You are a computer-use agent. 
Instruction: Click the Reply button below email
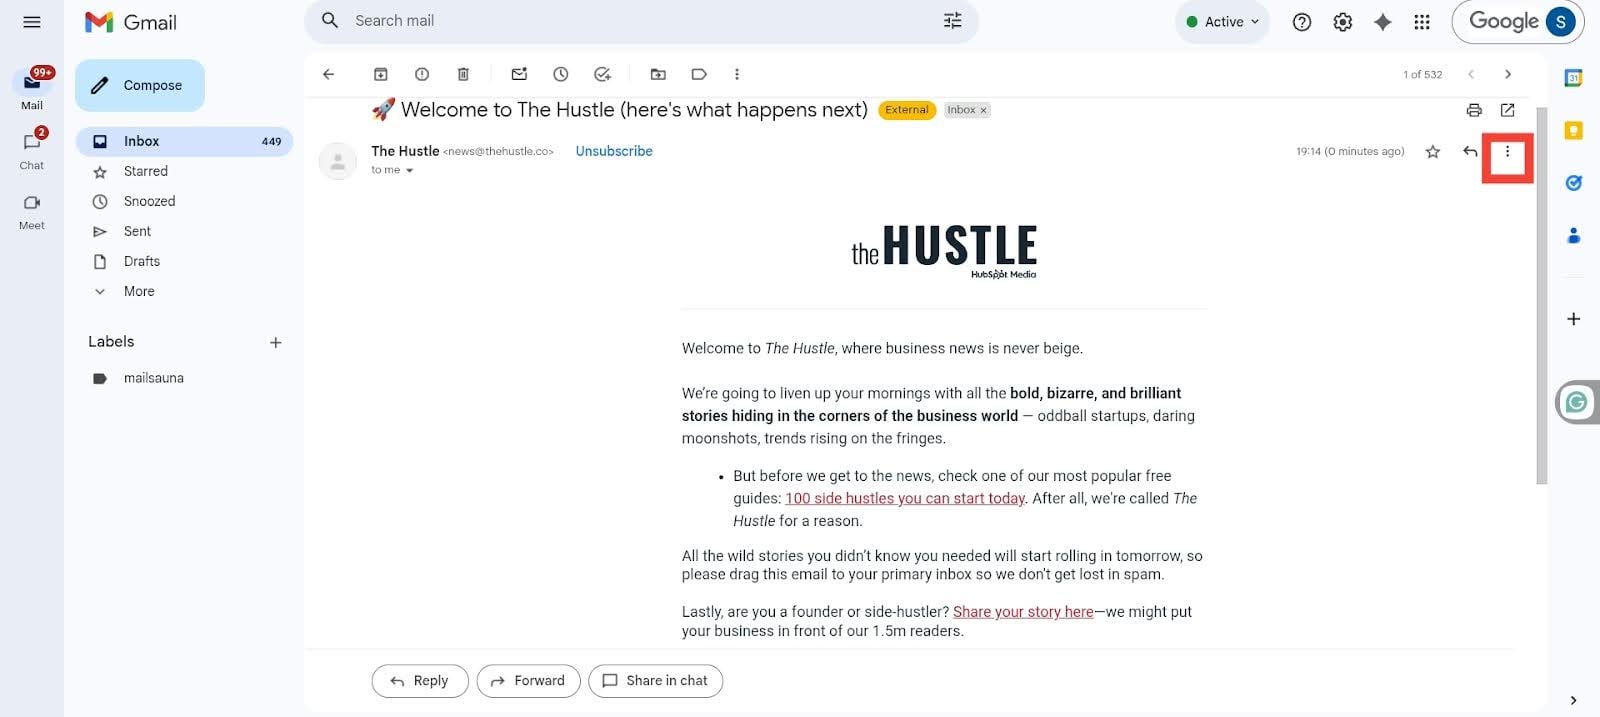[x=420, y=681]
